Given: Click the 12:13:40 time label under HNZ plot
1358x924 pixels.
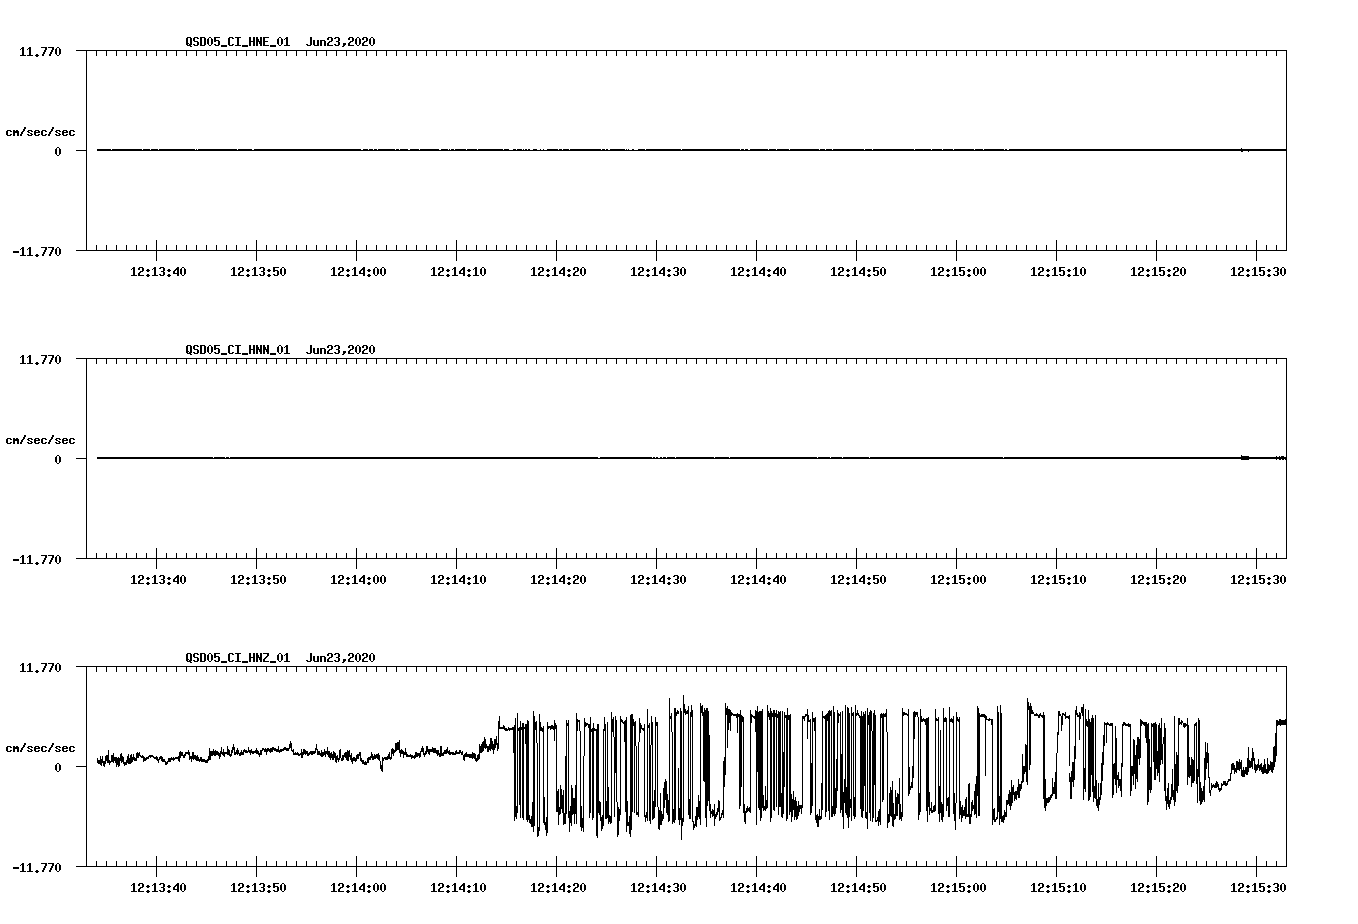Looking at the screenshot, I should [x=158, y=888].
